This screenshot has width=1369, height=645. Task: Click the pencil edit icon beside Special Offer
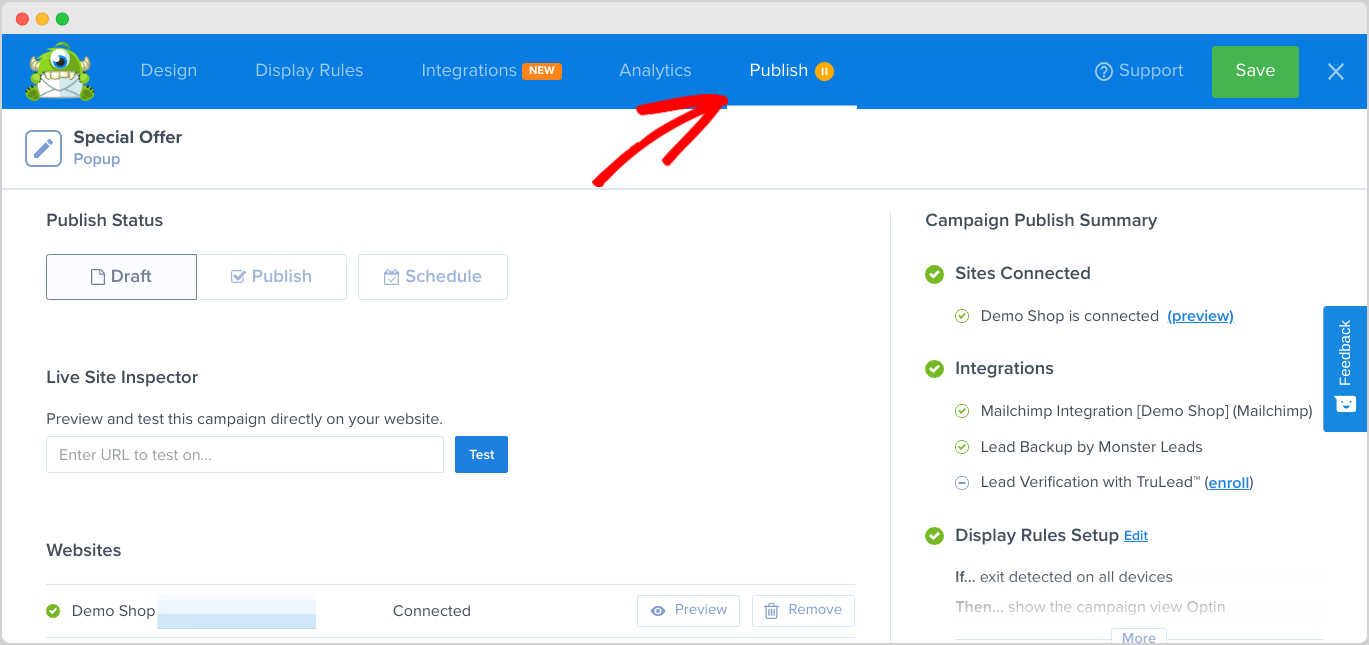[42, 147]
